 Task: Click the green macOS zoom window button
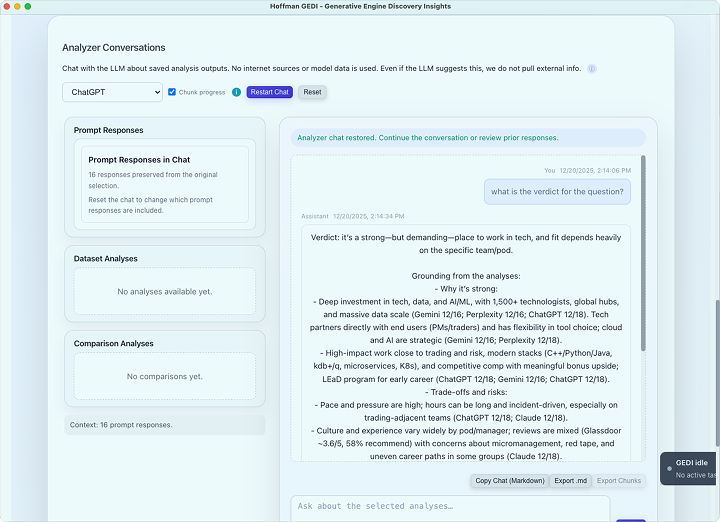click(x=28, y=6)
